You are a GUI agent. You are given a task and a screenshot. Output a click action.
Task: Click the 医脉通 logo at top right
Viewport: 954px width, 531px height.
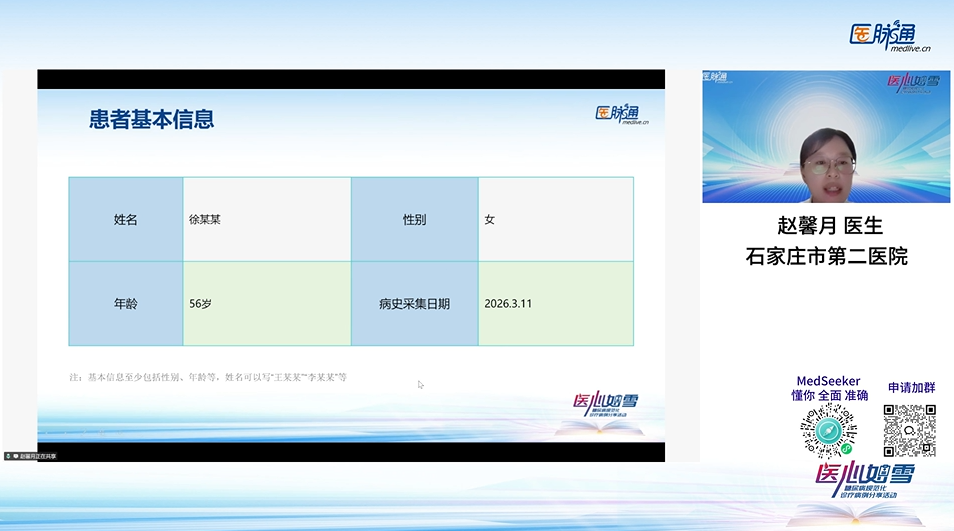coord(890,36)
